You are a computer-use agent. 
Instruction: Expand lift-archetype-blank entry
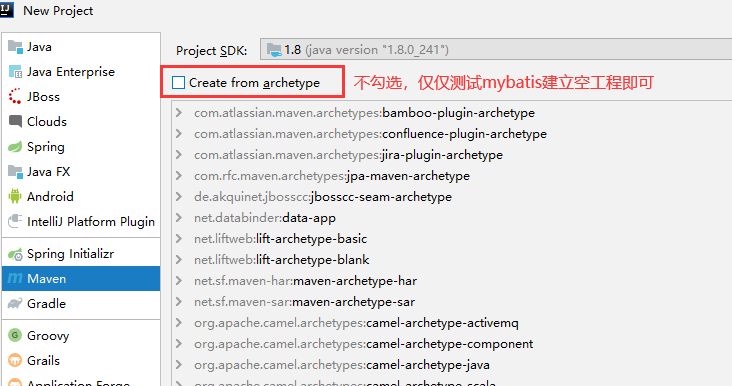(x=179, y=260)
